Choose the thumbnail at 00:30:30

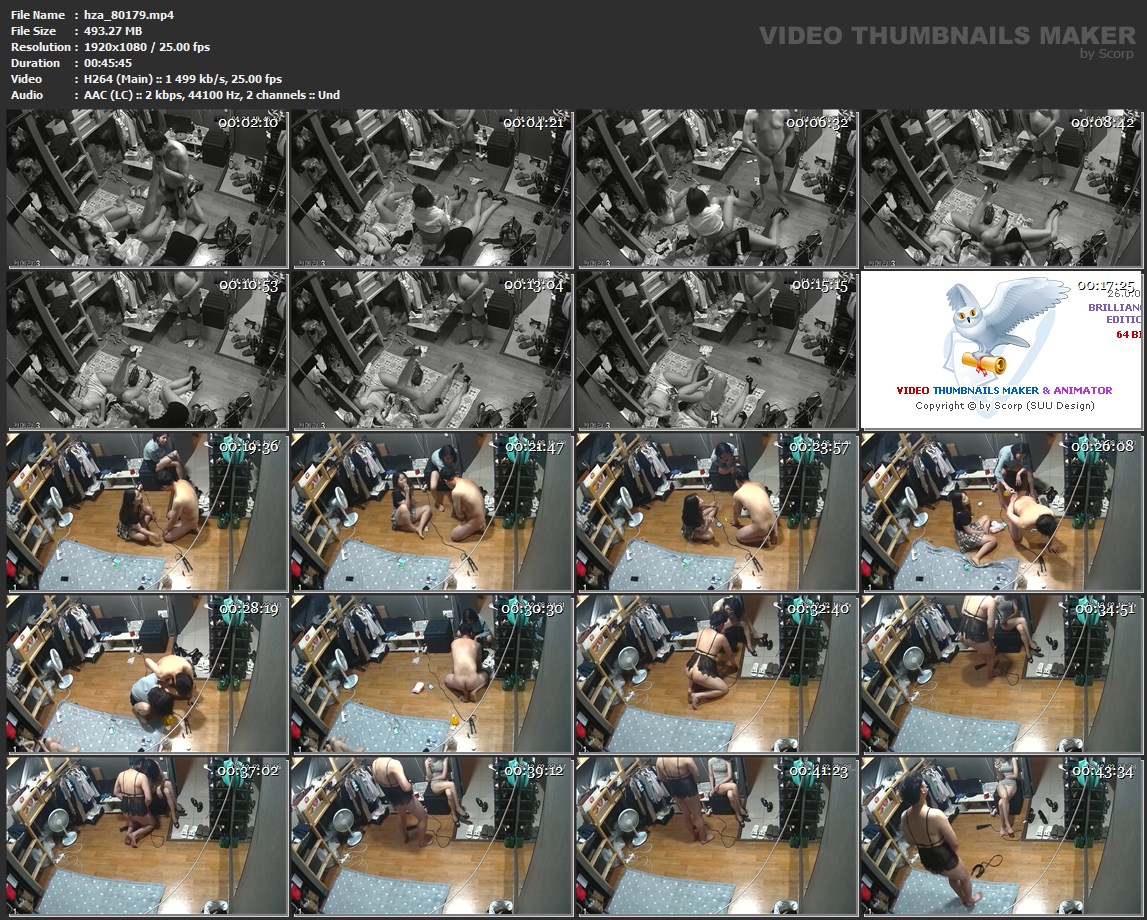coord(431,674)
